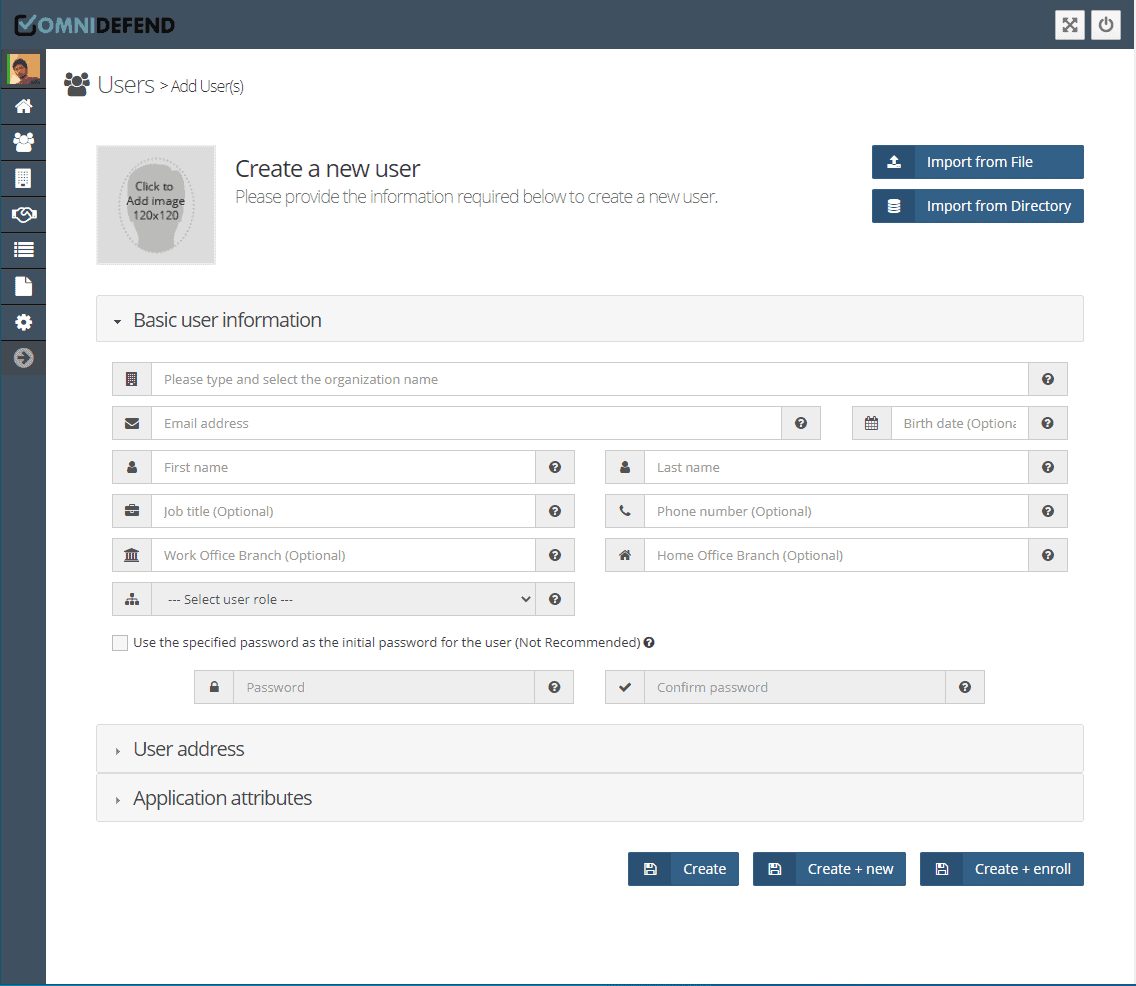Focus the Password input field

(x=384, y=688)
